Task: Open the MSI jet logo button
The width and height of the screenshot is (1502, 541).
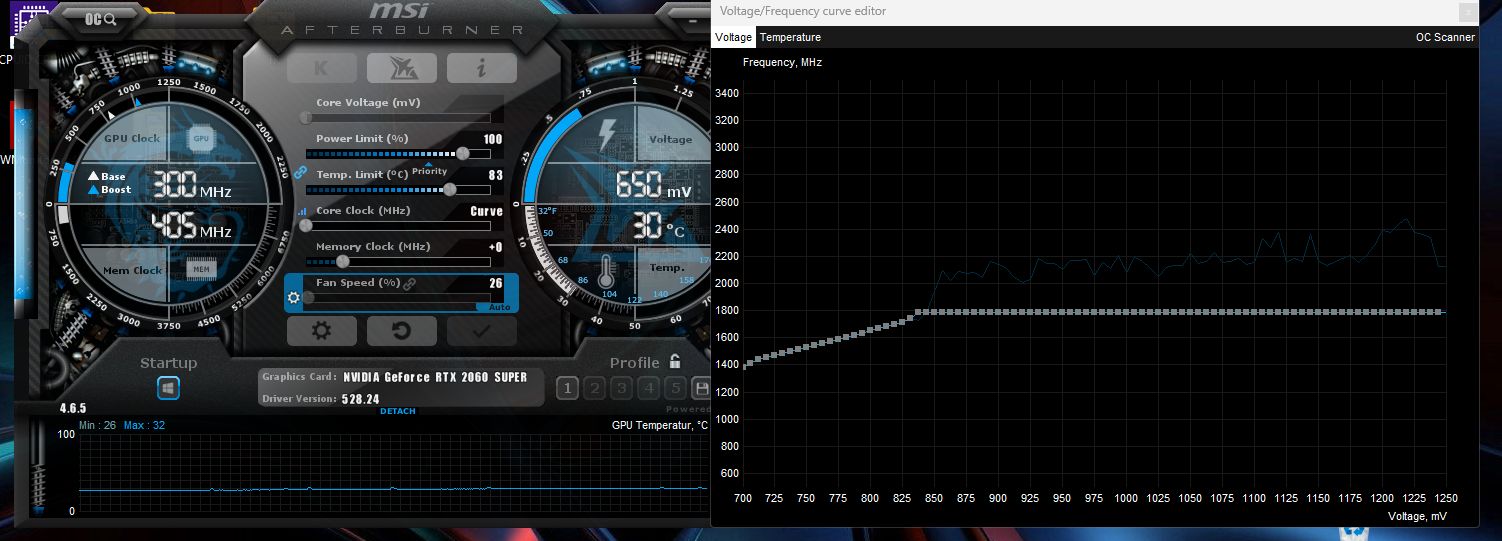Action: click(x=401, y=68)
